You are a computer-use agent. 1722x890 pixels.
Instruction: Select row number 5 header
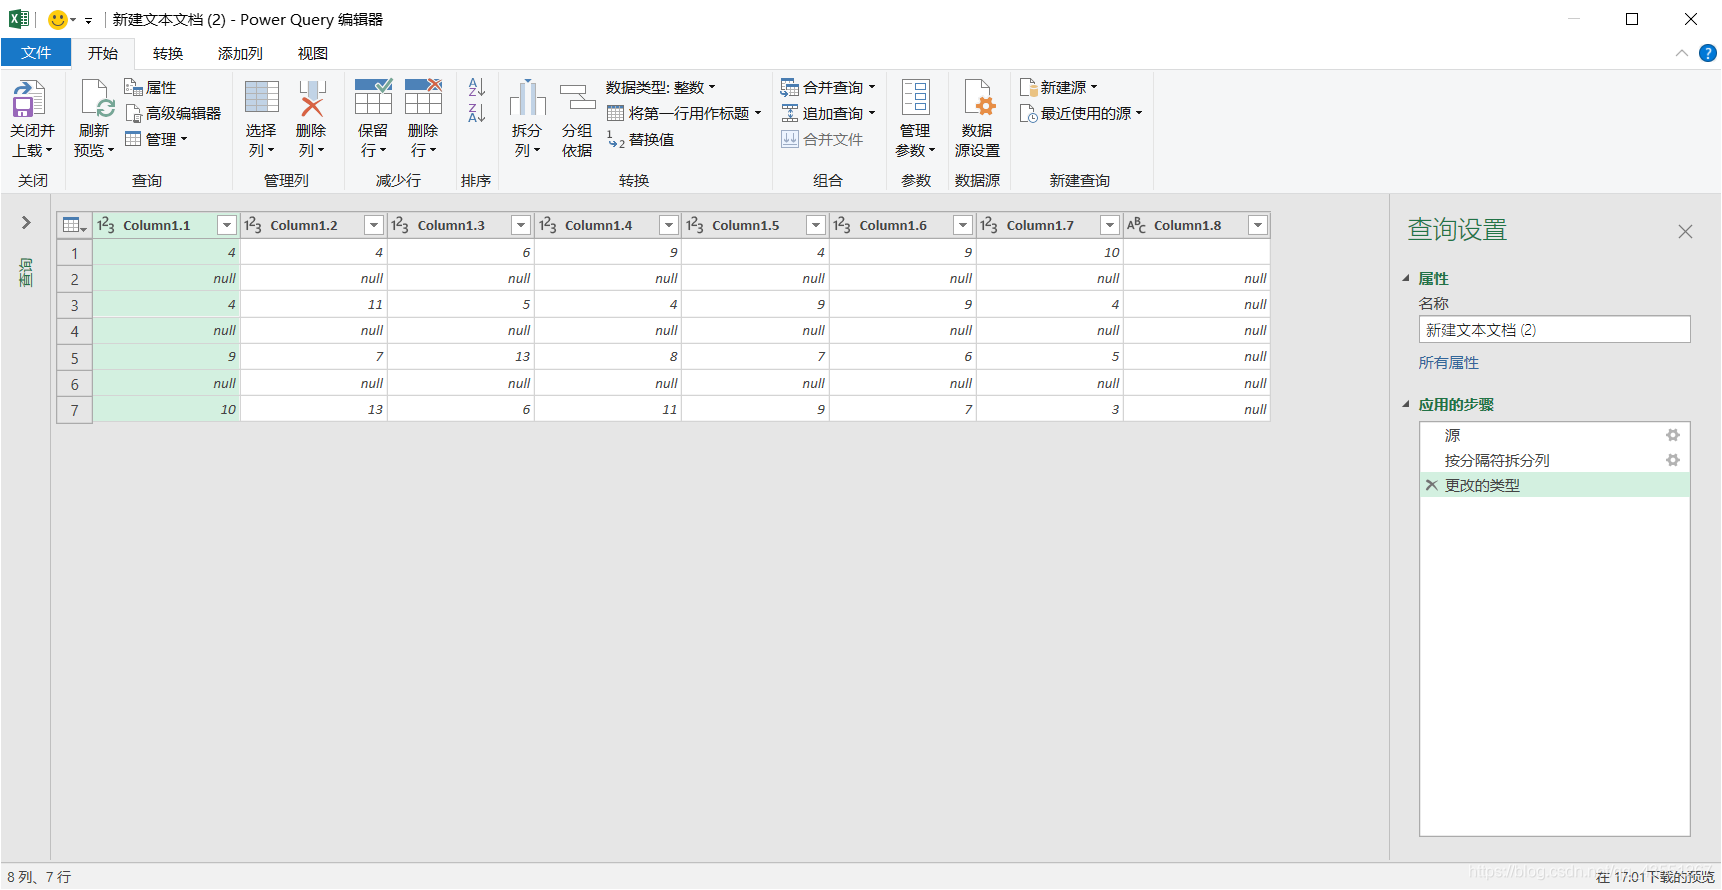[74, 357]
